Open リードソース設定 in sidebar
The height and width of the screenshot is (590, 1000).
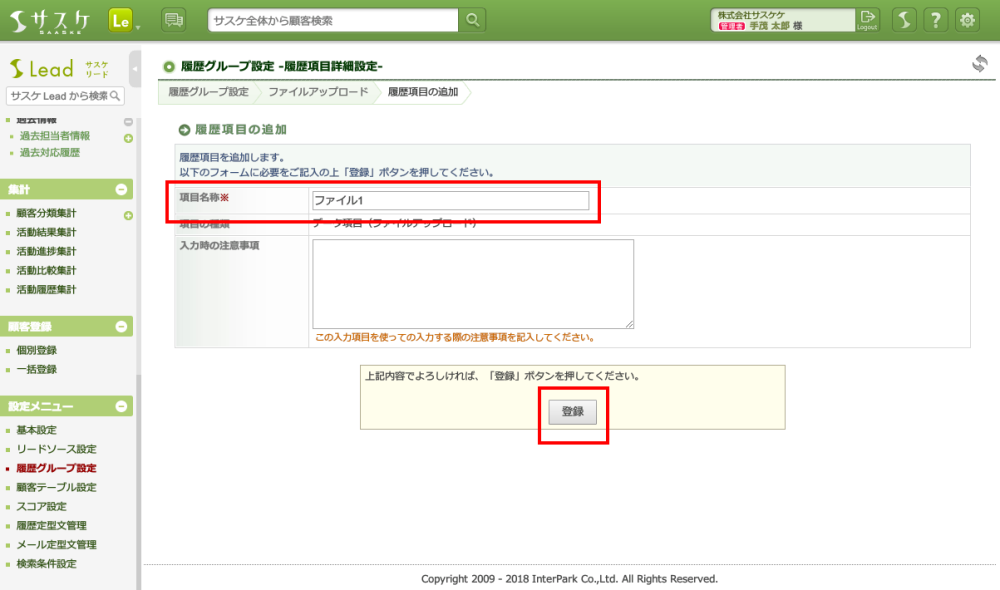(x=56, y=449)
